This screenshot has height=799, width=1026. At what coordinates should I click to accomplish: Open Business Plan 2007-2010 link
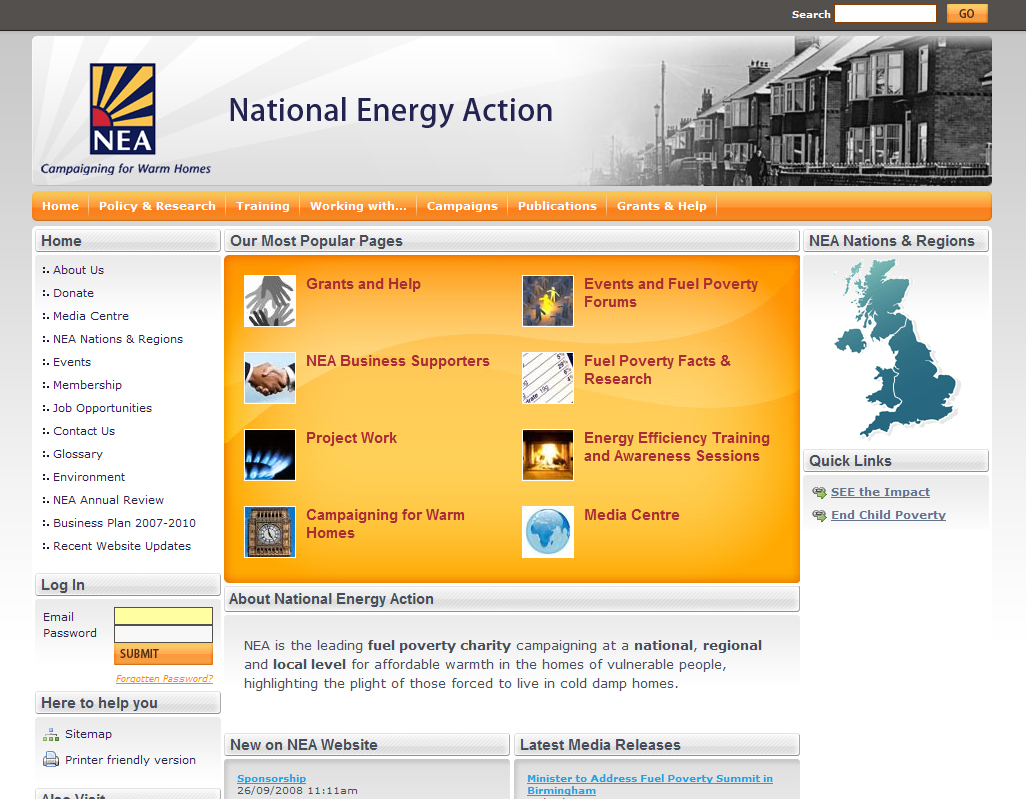pyautogui.click(x=124, y=523)
